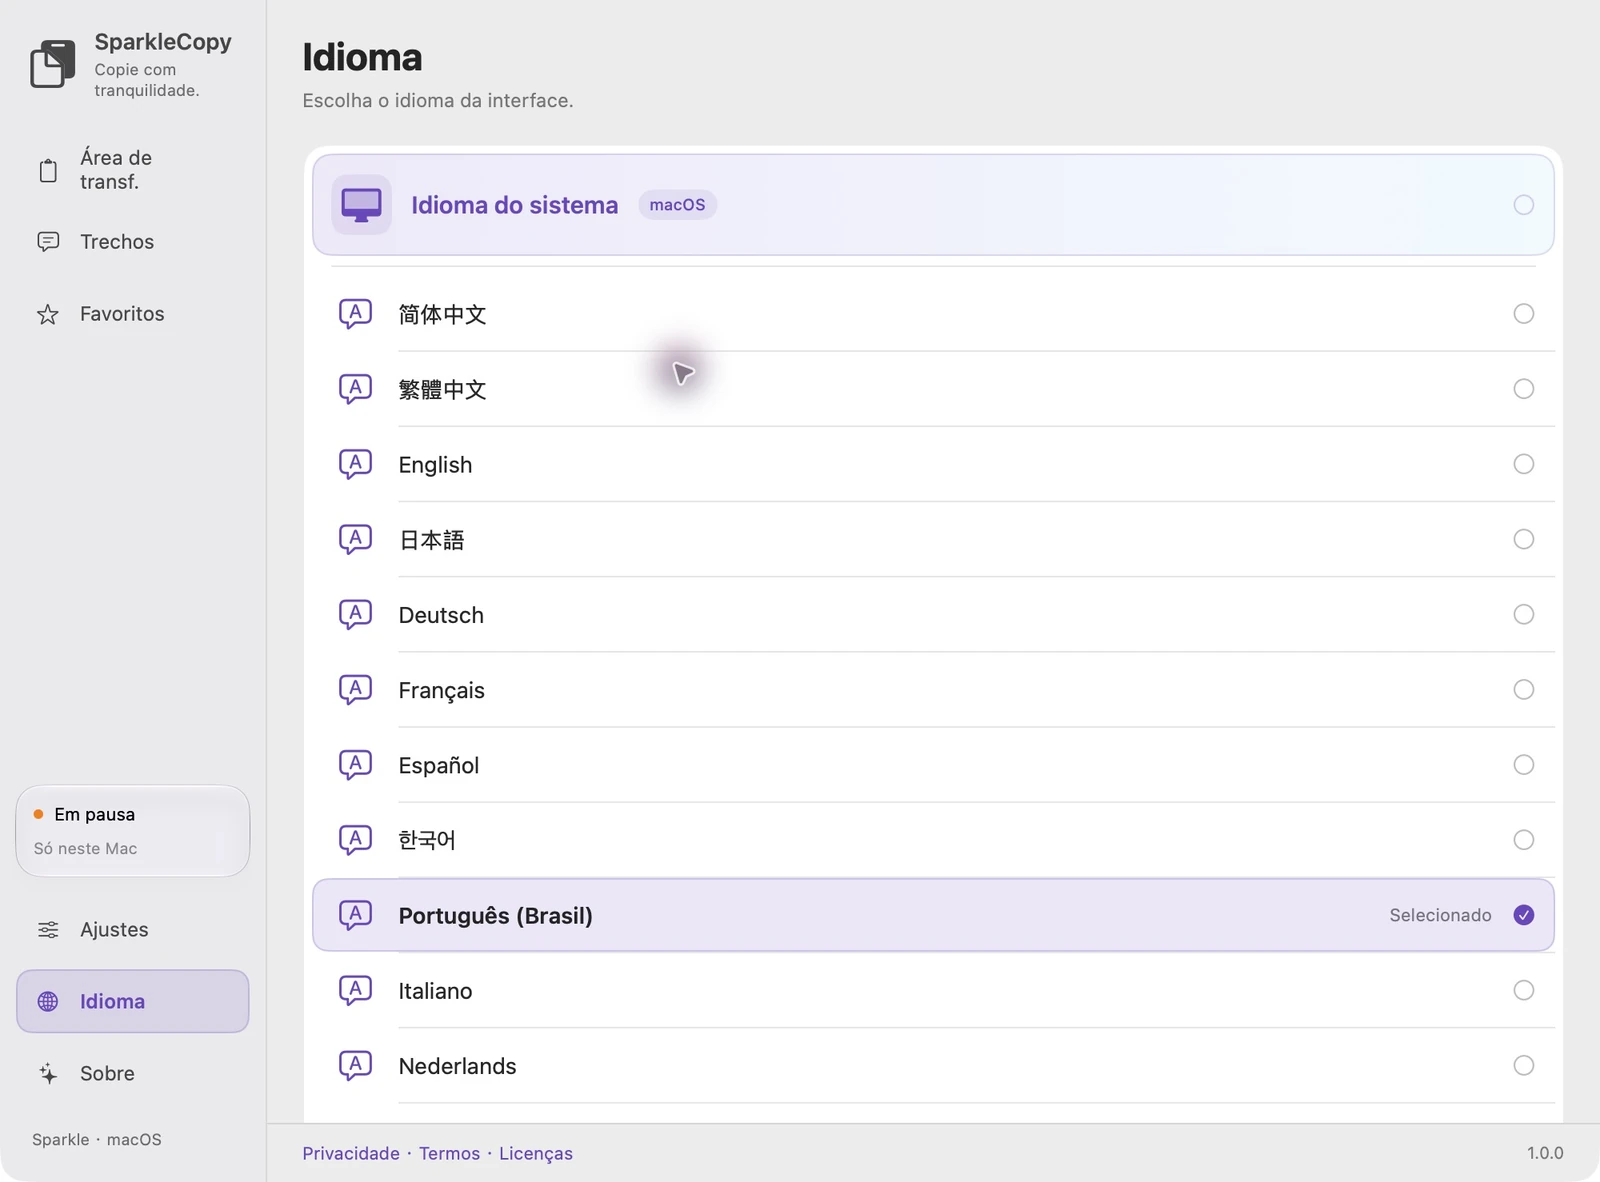Open the Licenças link
The height and width of the screenshot is (1182, 1600).
(x=536, y=1153)
